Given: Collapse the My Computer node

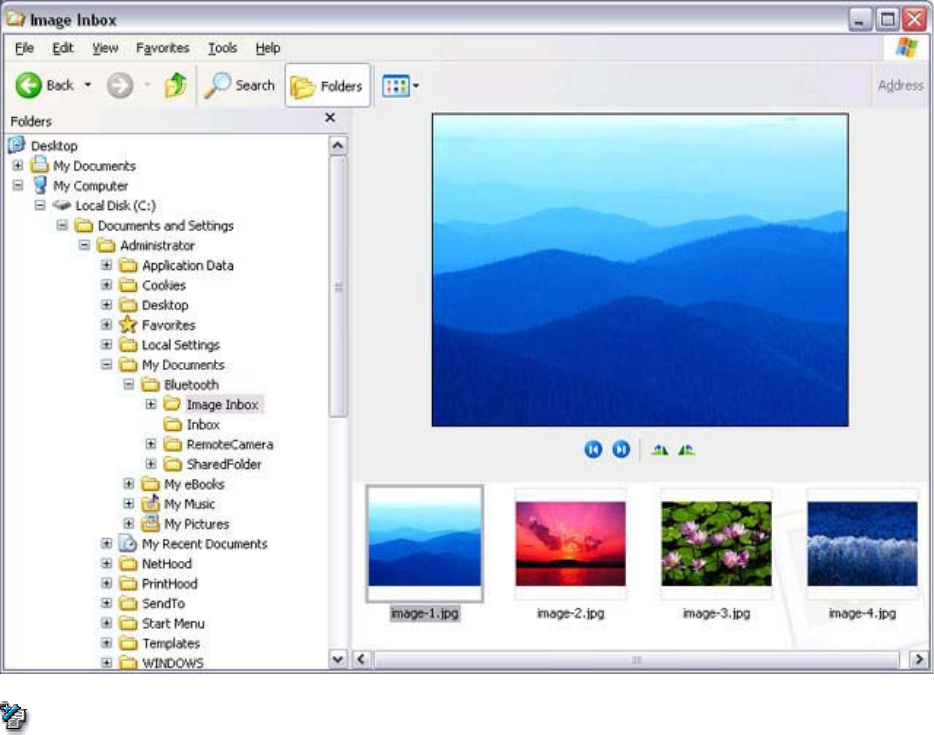Looking at the screenshot, I should point(18,185).
